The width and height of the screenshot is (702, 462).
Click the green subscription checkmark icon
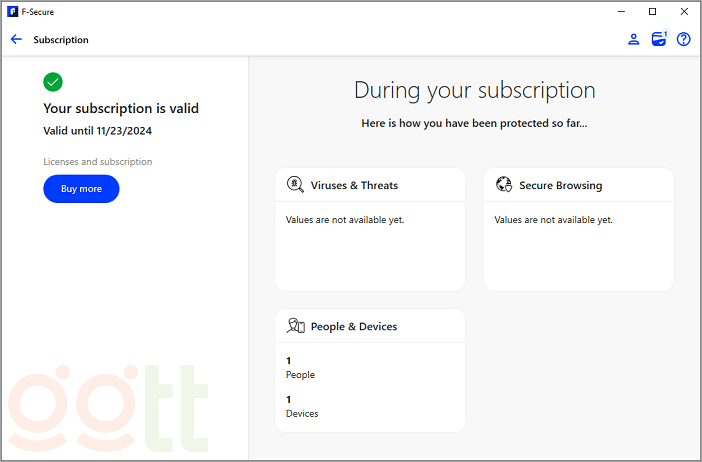click(x=53, y=82)
